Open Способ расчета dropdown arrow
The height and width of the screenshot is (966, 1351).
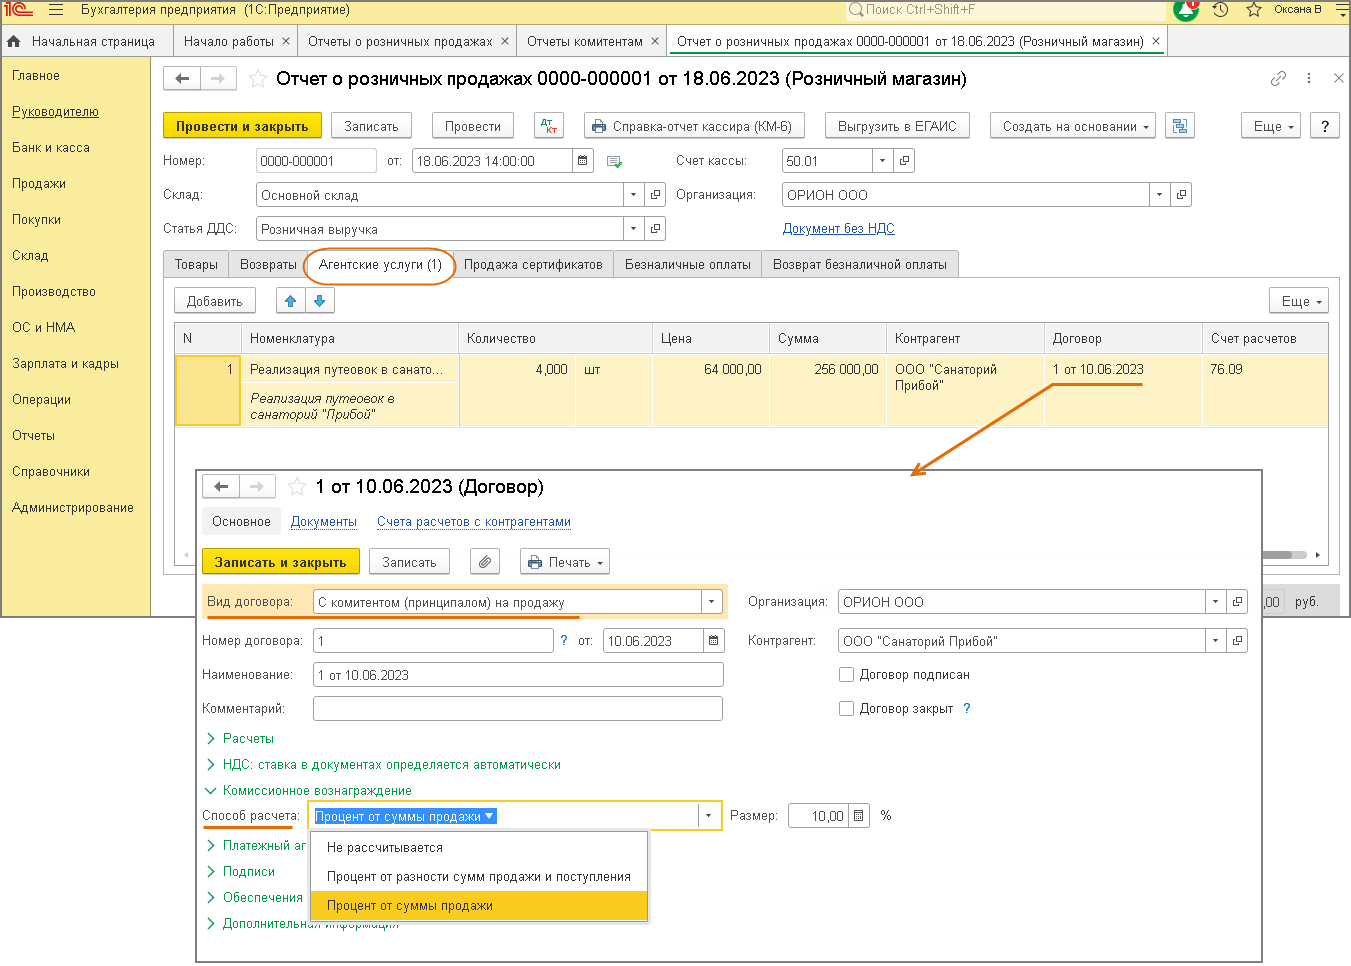709,816
